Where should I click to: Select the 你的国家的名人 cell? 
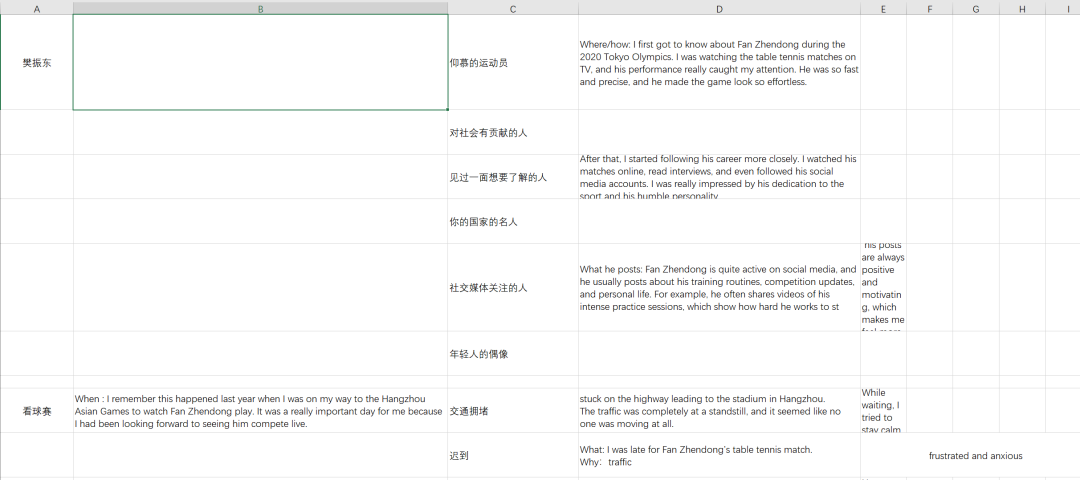click(512, 221)
